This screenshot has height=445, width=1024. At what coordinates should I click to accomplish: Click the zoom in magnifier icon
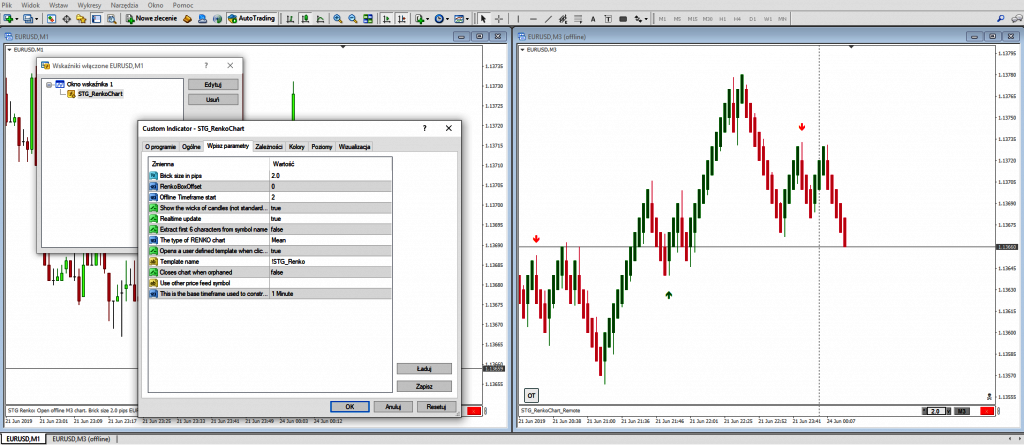337,18
